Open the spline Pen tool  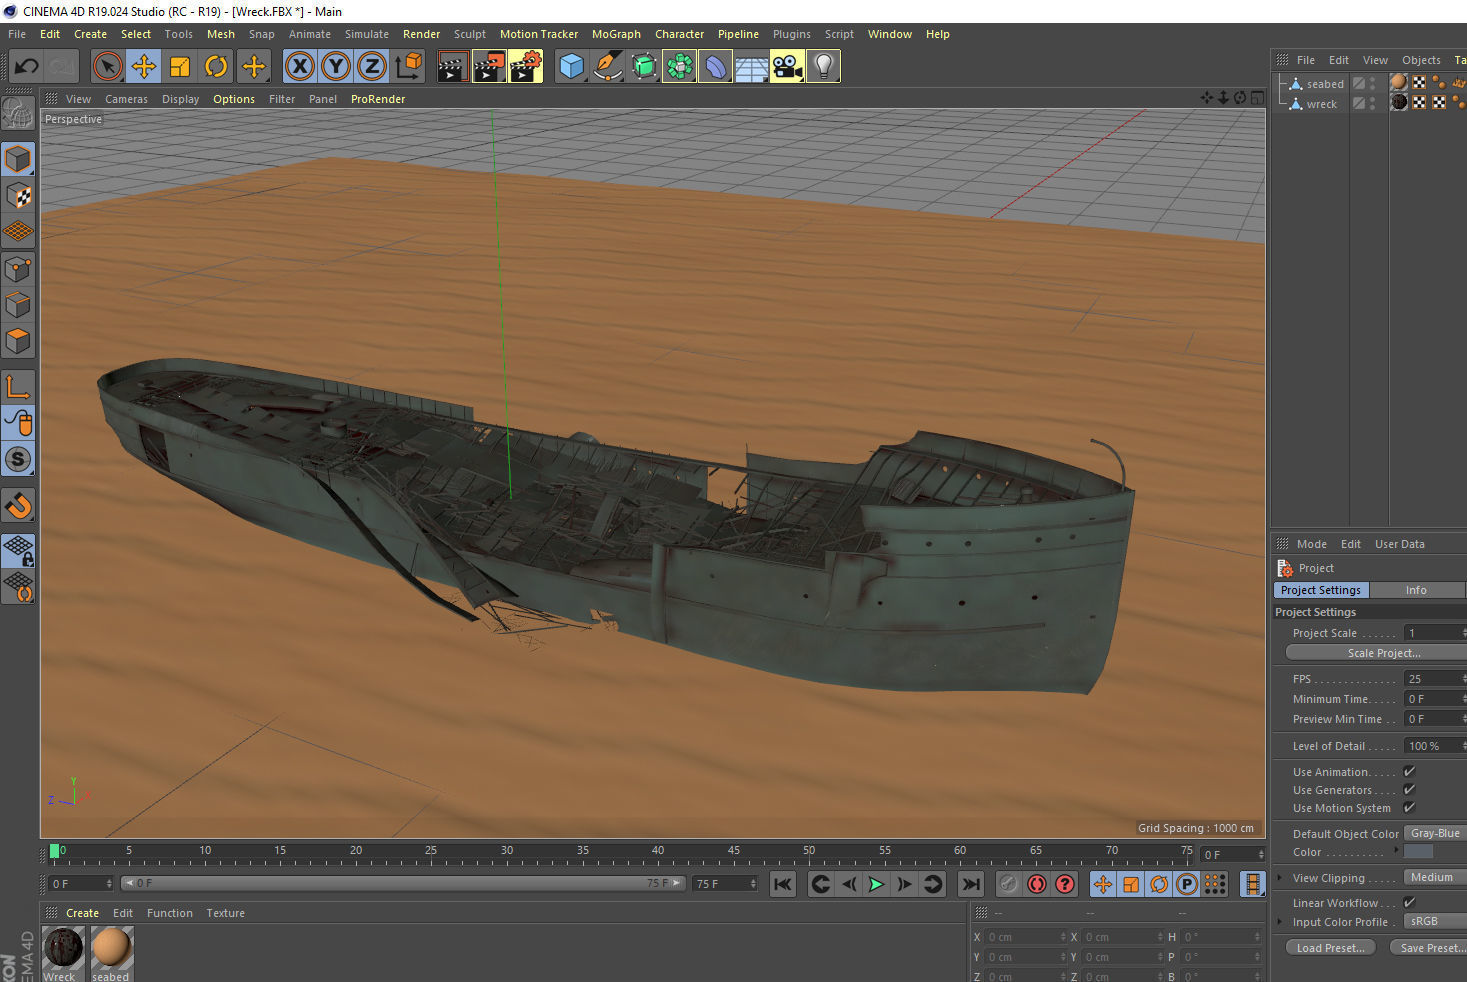pyautogui.click(x=607, y=67)
